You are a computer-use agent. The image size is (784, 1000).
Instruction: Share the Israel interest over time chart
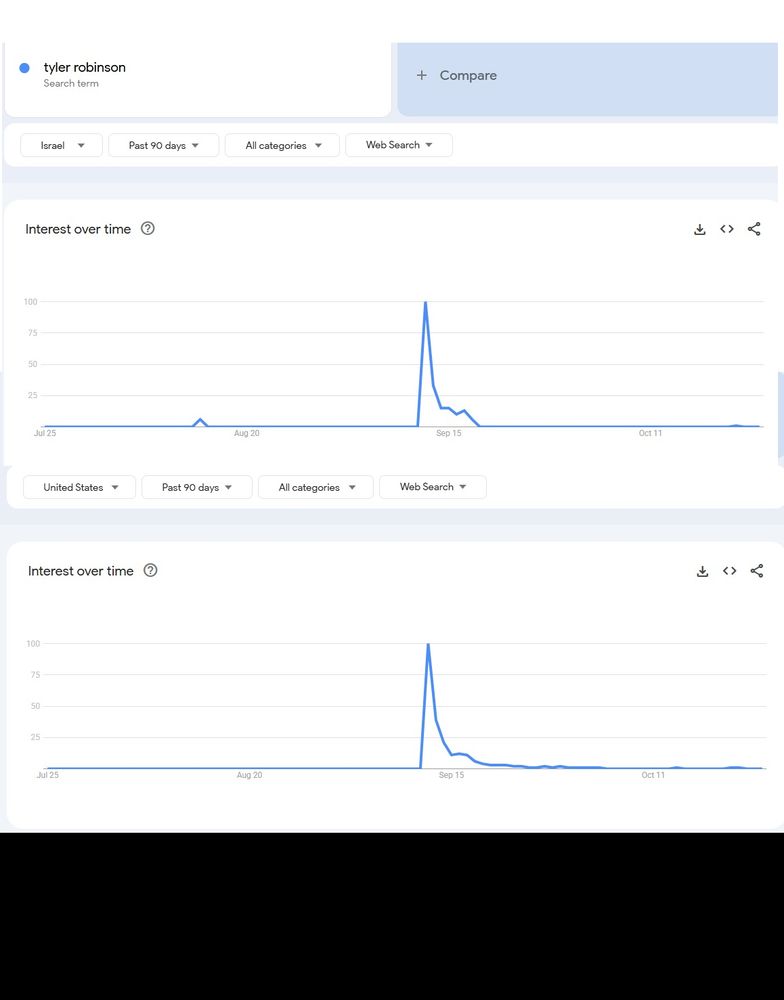pyautogui.click(x=754, y=229)
